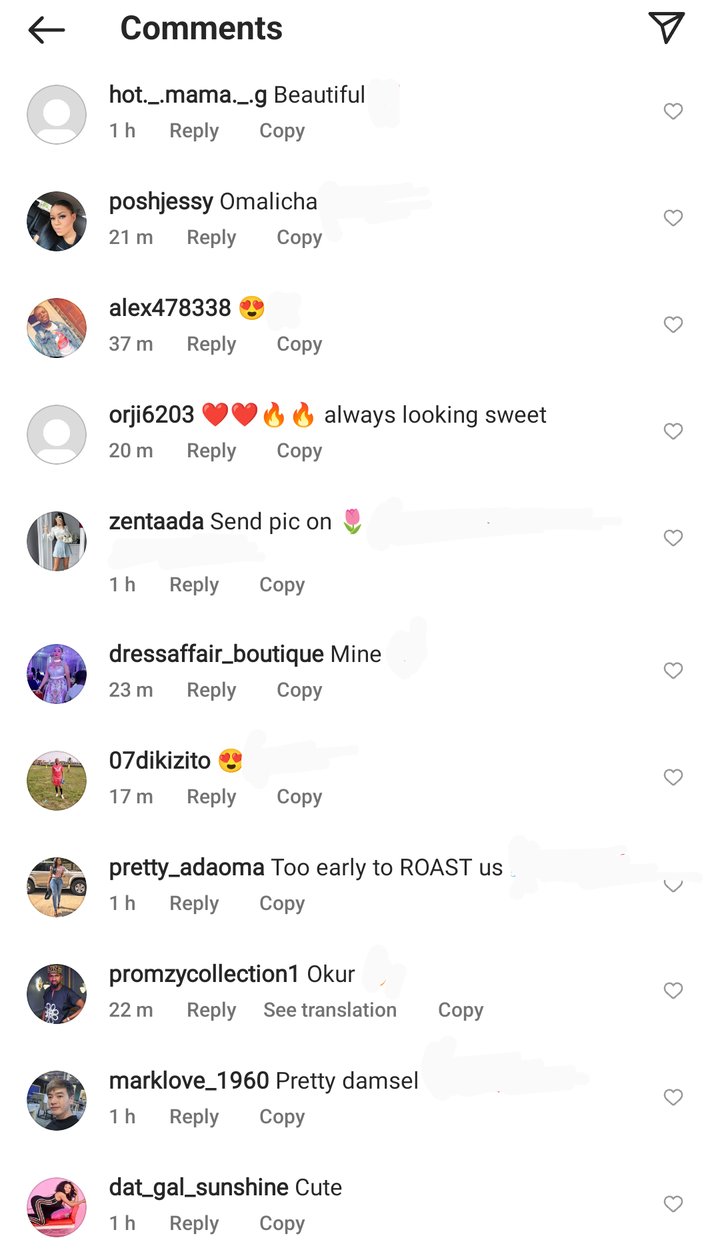Screen dimensions: 720x1248
Task: Toggle heart on orji6203's comment
Action: pyautogui.click(x=673, y=431)
